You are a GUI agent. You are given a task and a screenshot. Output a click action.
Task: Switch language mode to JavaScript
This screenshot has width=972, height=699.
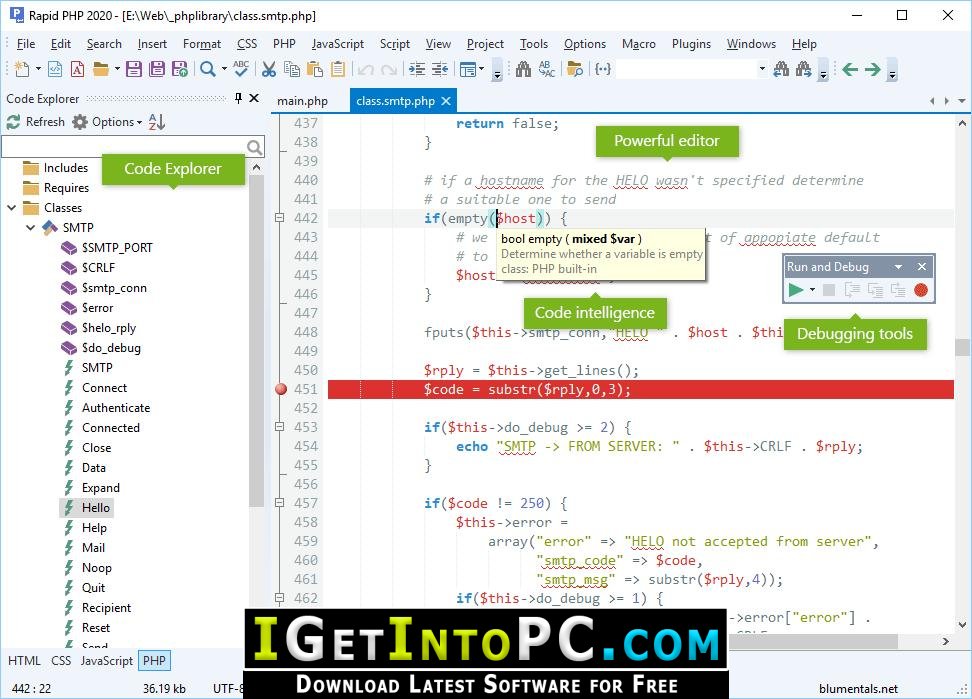pyautogui.click(x=107, y=661)
